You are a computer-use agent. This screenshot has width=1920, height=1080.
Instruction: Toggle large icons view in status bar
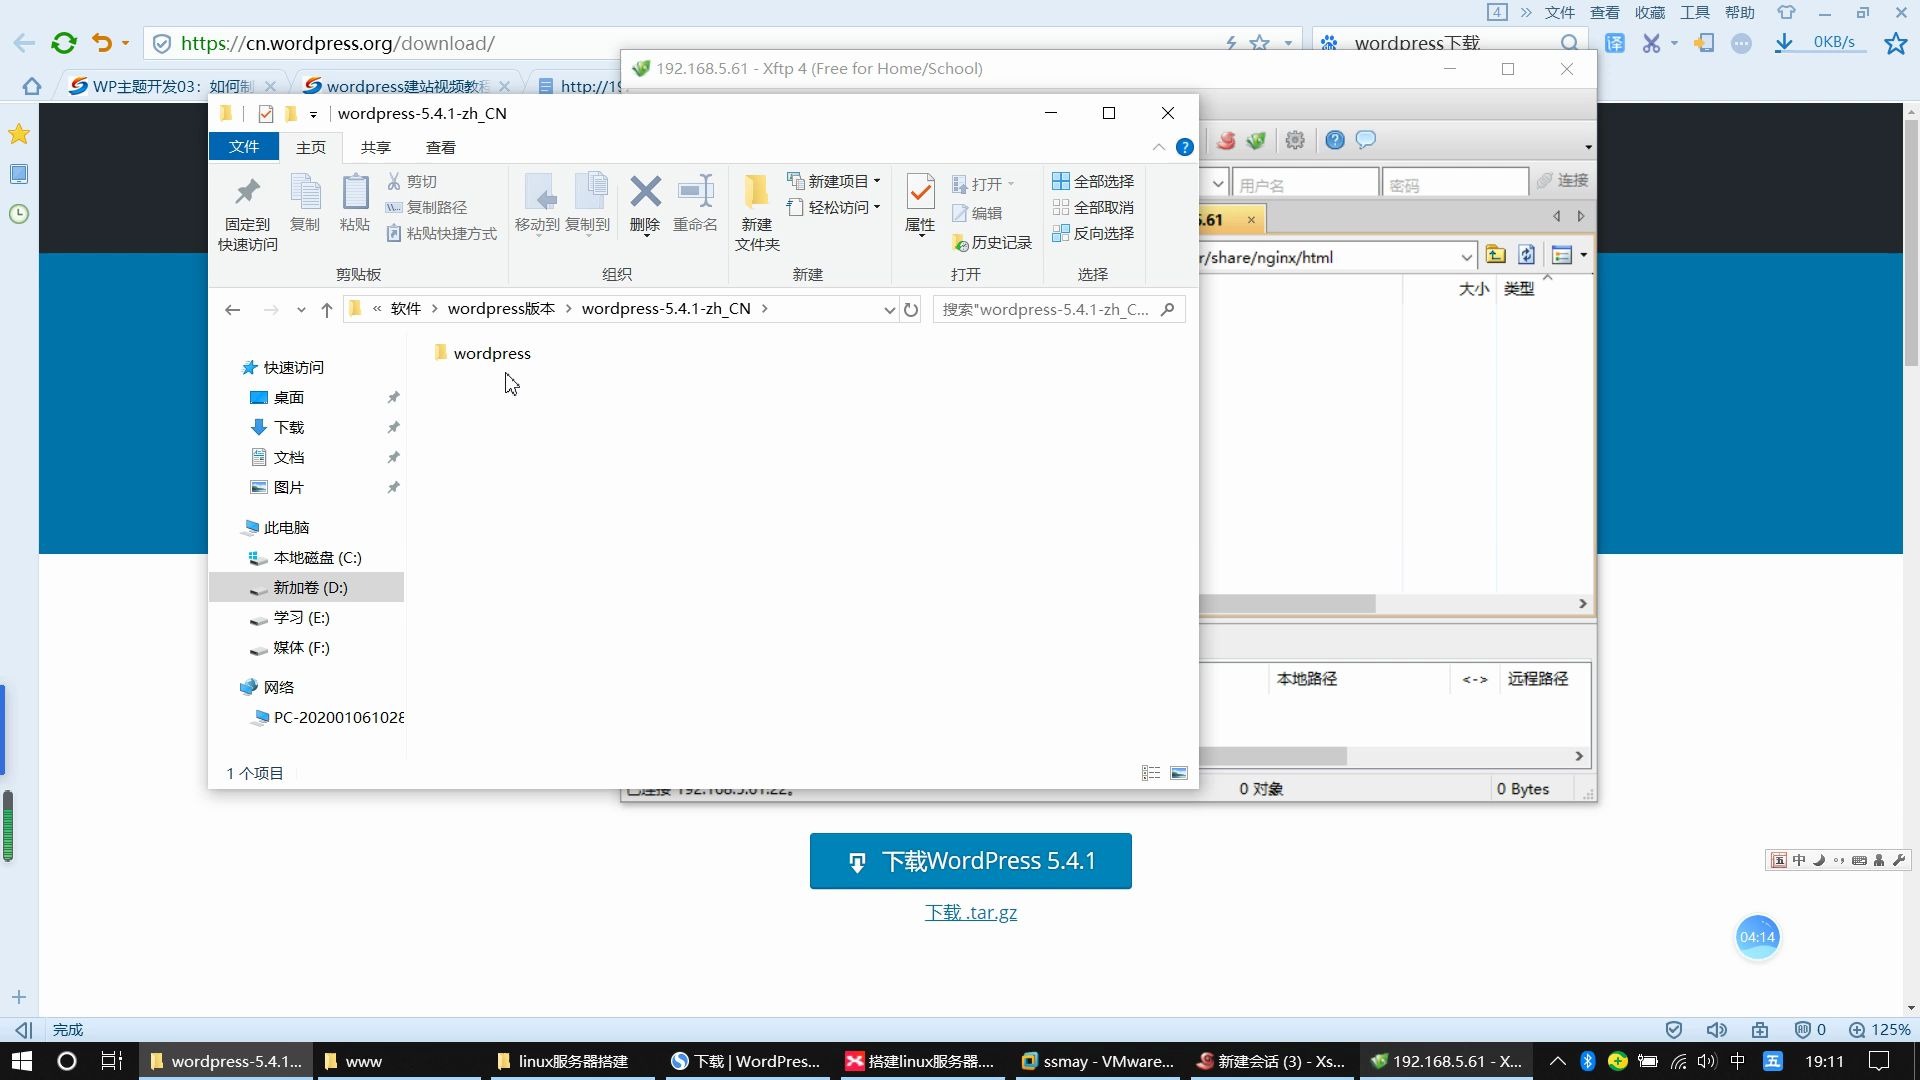pyautogui.click(x=1179, y=773)
